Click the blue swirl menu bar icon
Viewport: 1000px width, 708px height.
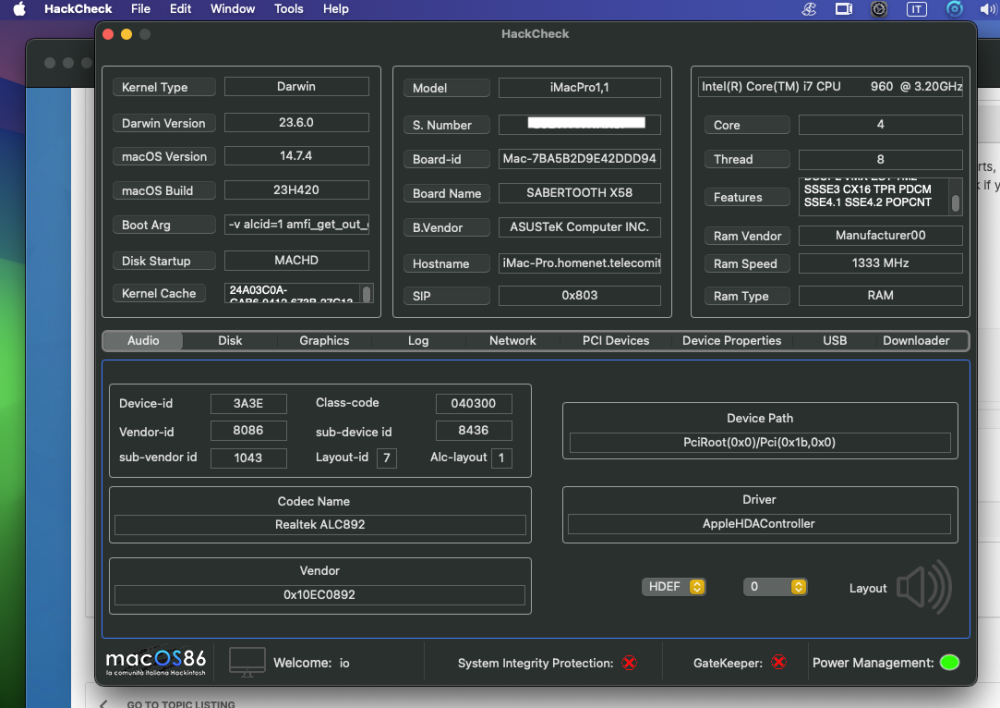[954, 9]
